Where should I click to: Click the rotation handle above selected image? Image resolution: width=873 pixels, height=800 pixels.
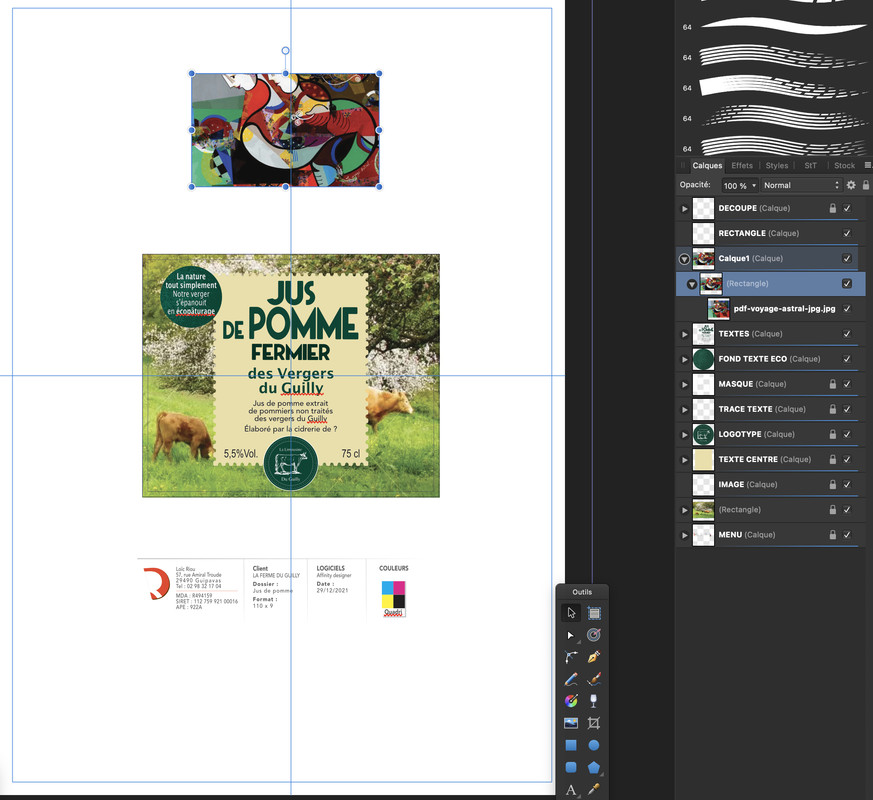tap(285, 51)
